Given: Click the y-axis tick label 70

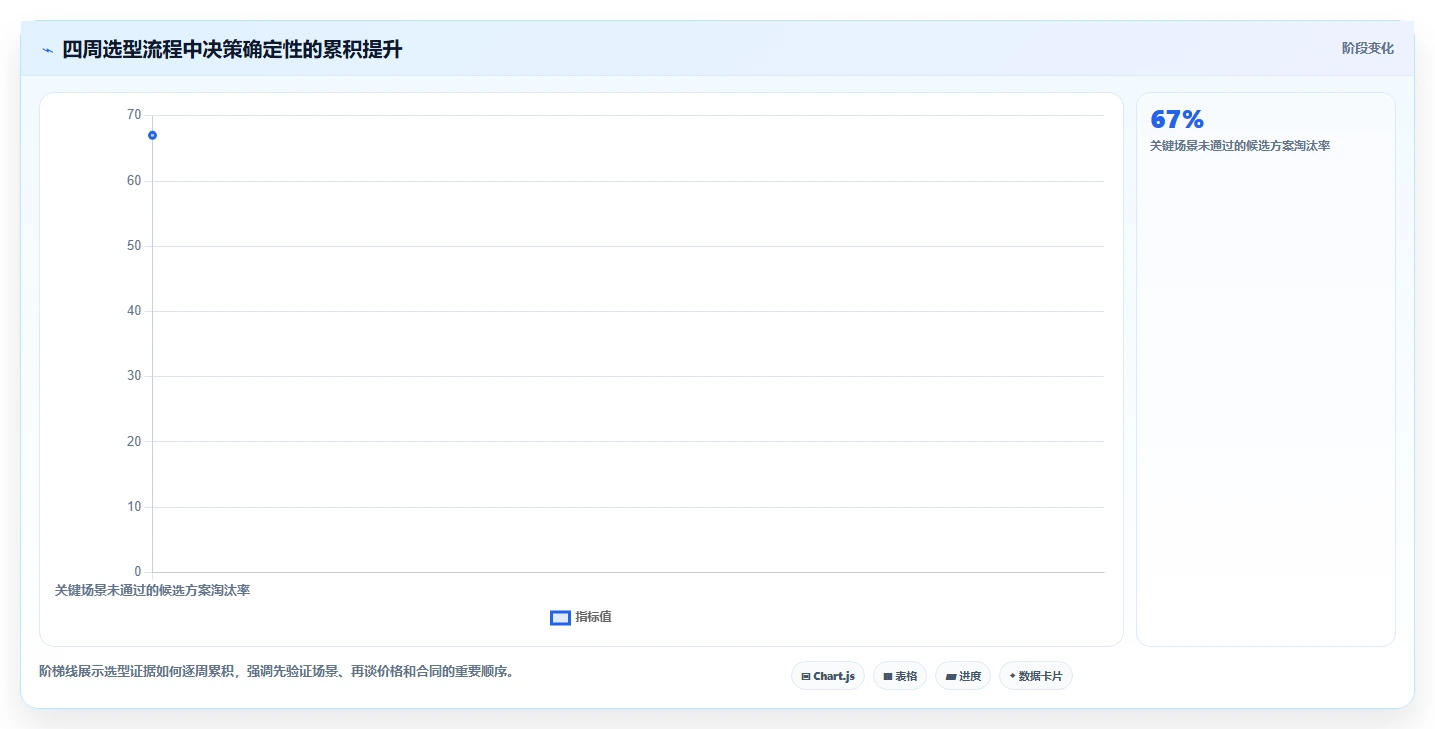Looking at the screenshot, I should 134,115.
